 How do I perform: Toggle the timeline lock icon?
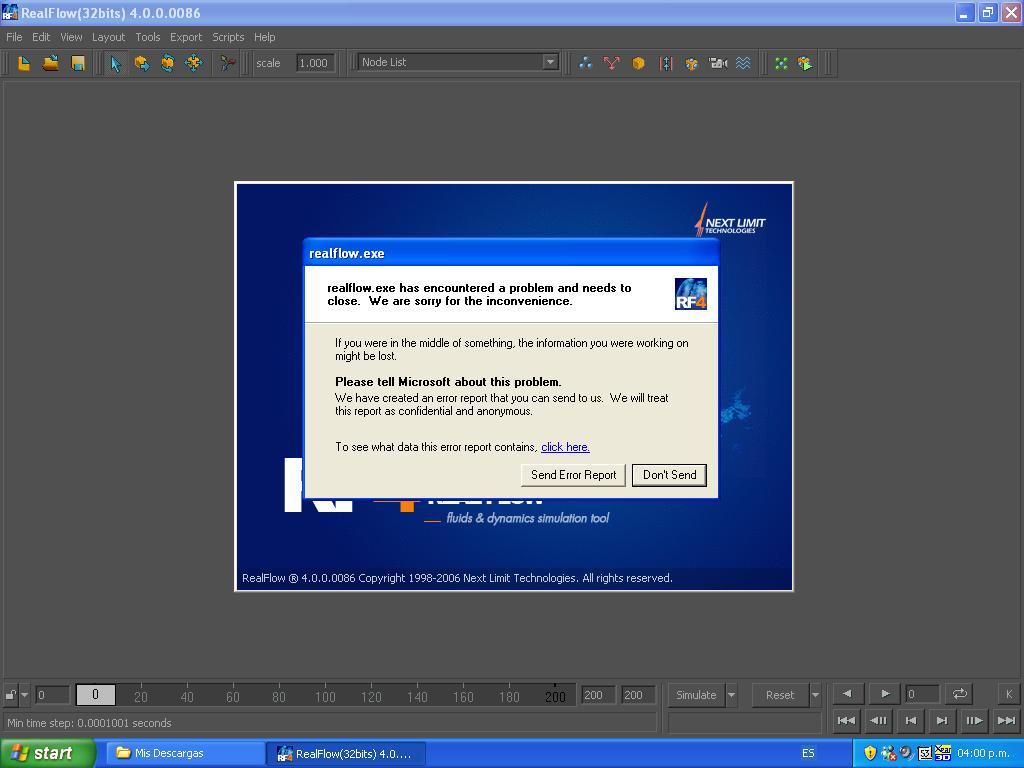click(x=11, y=695)
